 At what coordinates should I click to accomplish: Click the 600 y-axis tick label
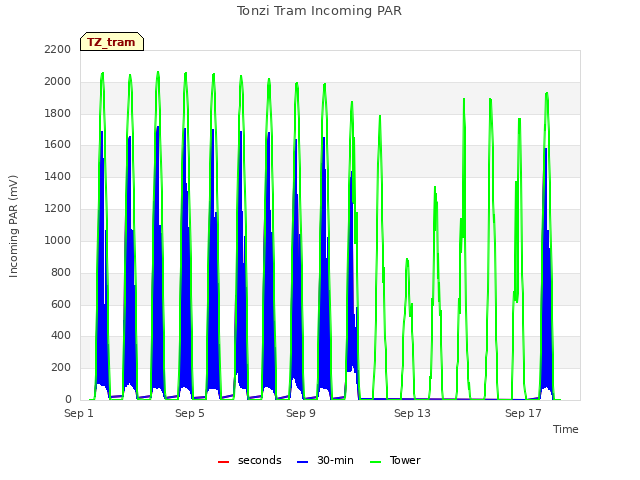tap(61, 304)
